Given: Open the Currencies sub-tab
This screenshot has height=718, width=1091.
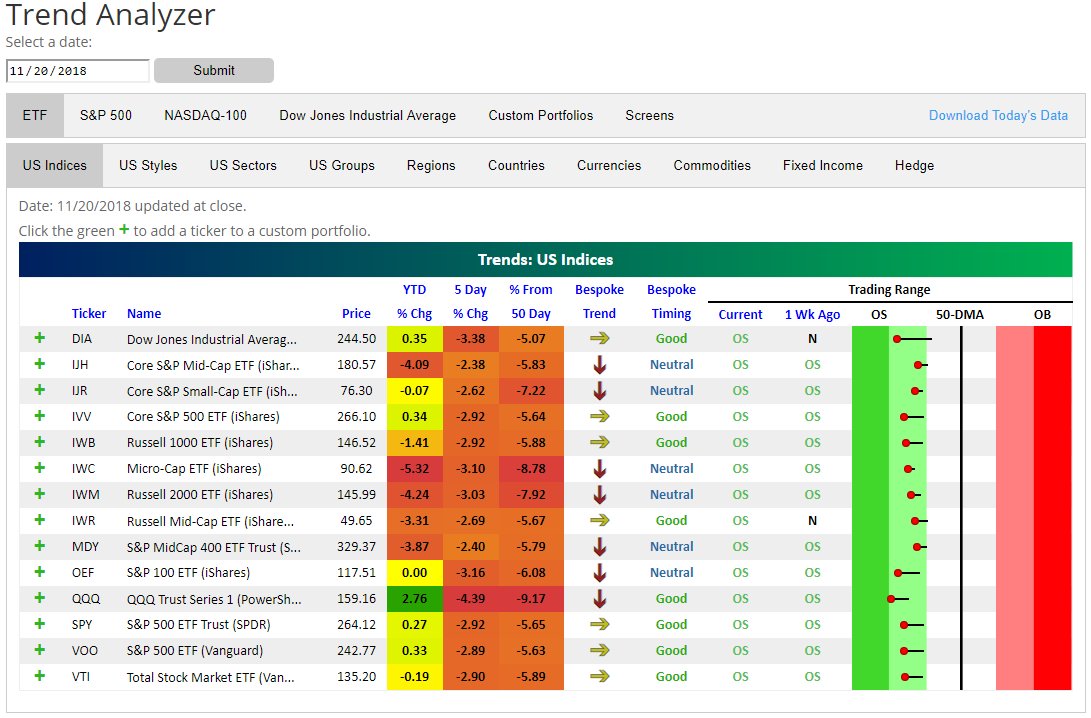Looking at the screenshot, I should (x=609, y=166).
